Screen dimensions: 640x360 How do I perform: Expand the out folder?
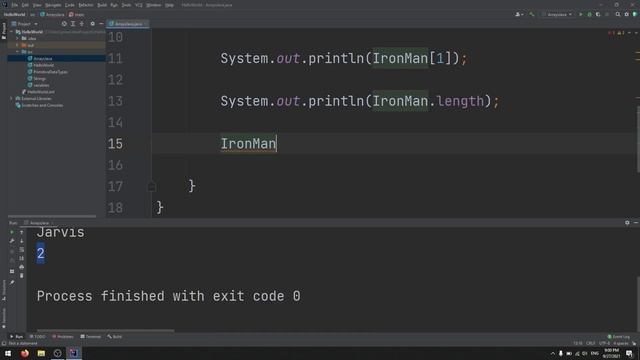pos(18,45)
